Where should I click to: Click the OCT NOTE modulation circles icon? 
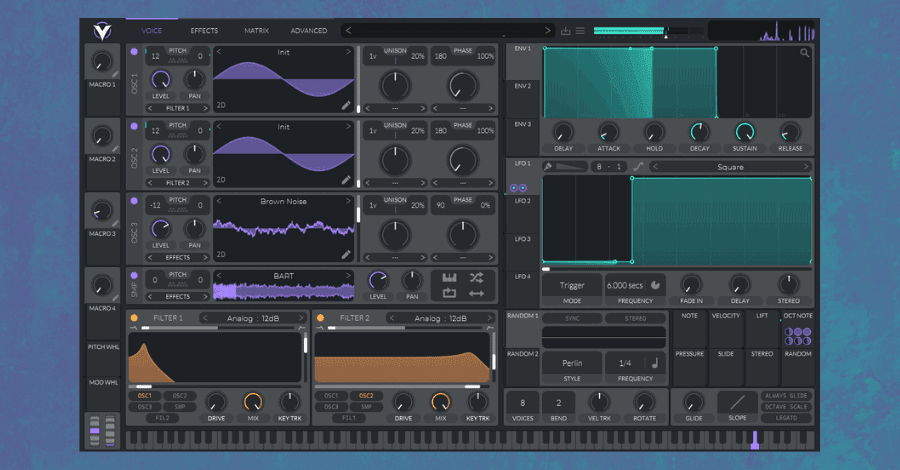coord(798,336)
